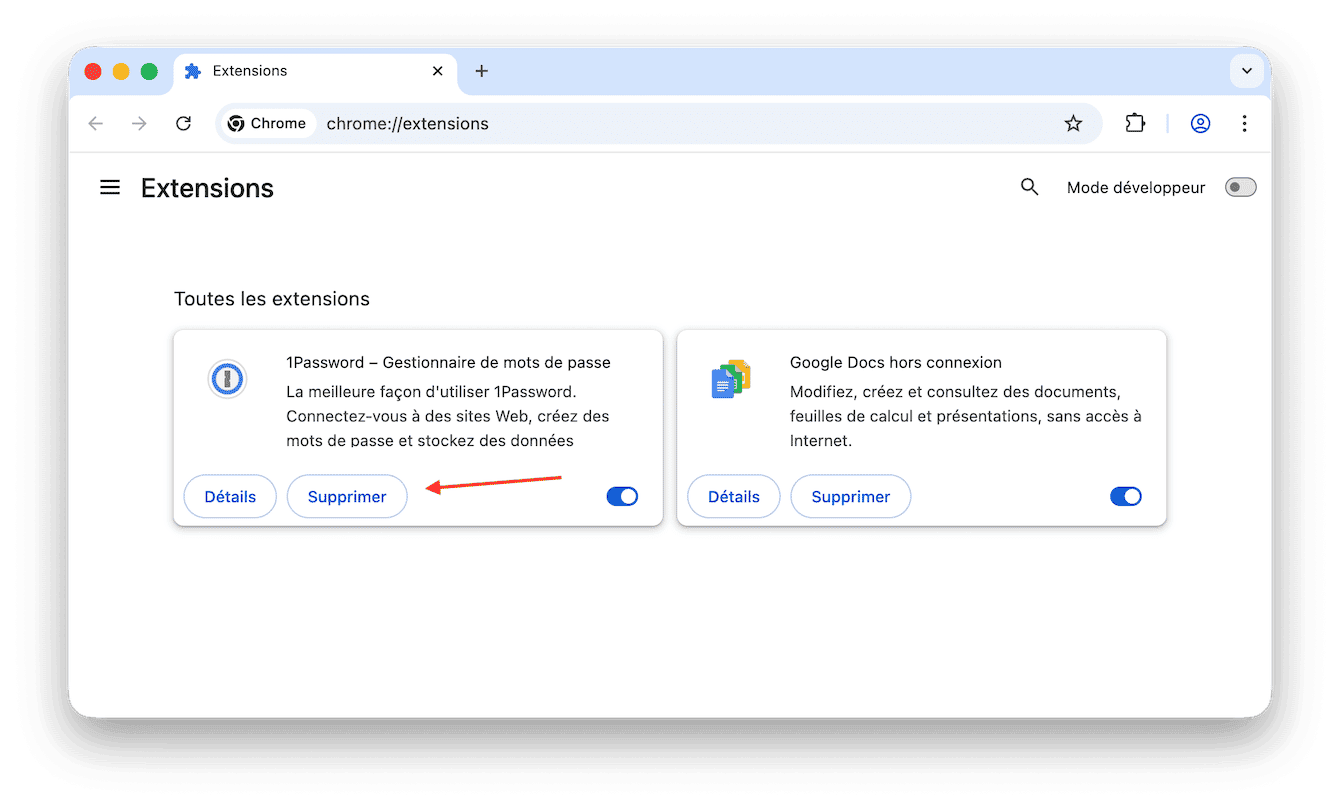Click the 1Password extension icon
This screenshot has width=1340, height=808.
point(227,379)
